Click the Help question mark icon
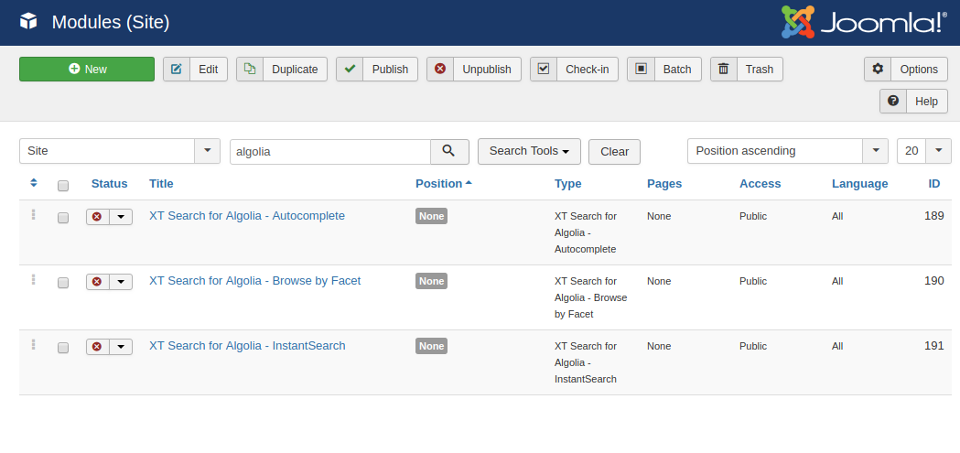The width and height of the screenshot is (960, 453). (x=893, y=101)
